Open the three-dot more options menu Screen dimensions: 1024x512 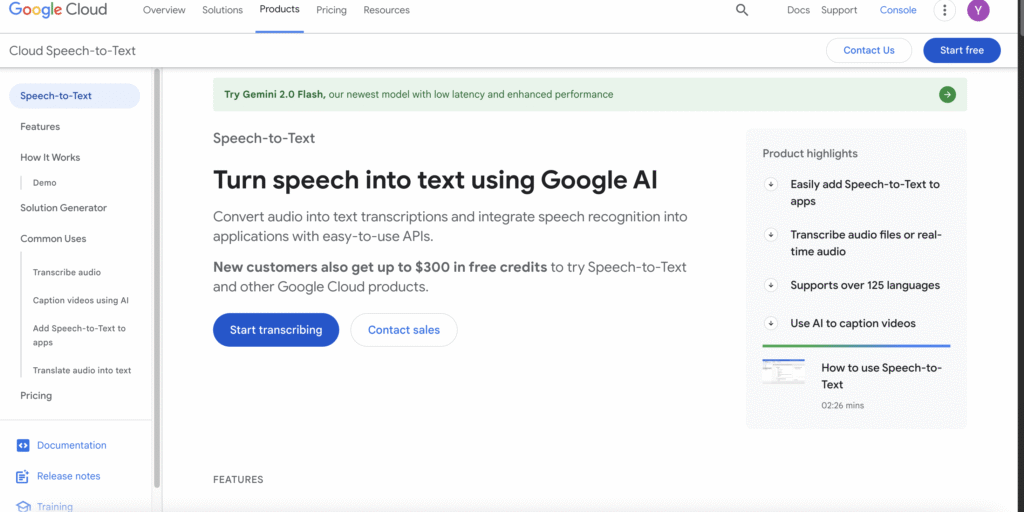[x=944, y=10]
